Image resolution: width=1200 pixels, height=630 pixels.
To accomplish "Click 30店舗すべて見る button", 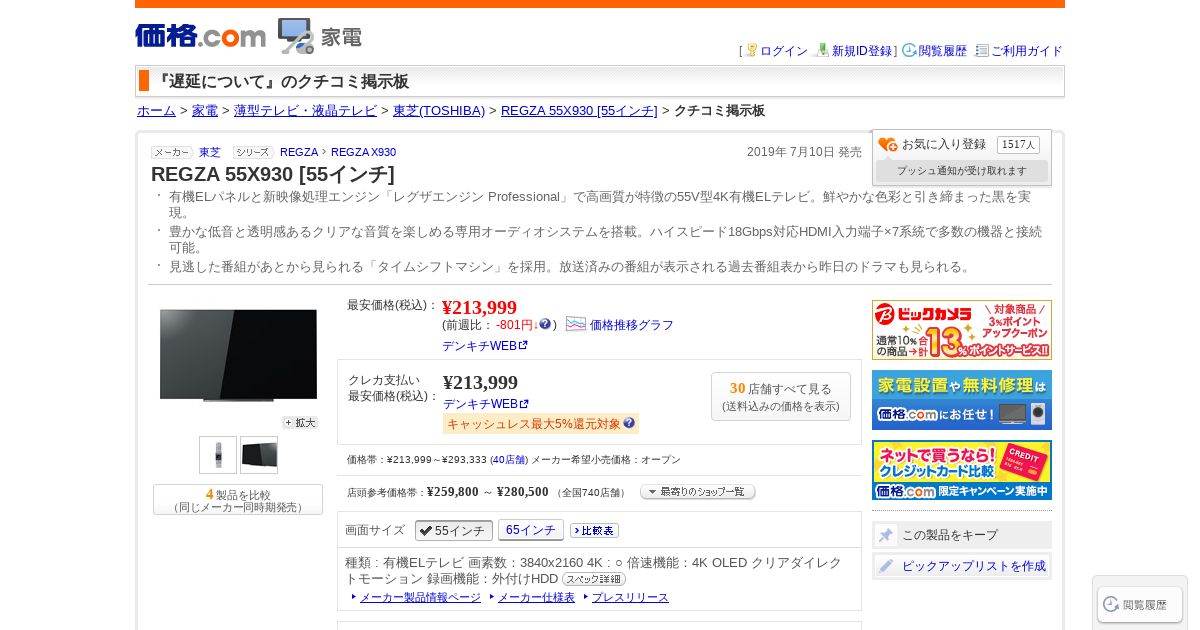I will point(781,396).
